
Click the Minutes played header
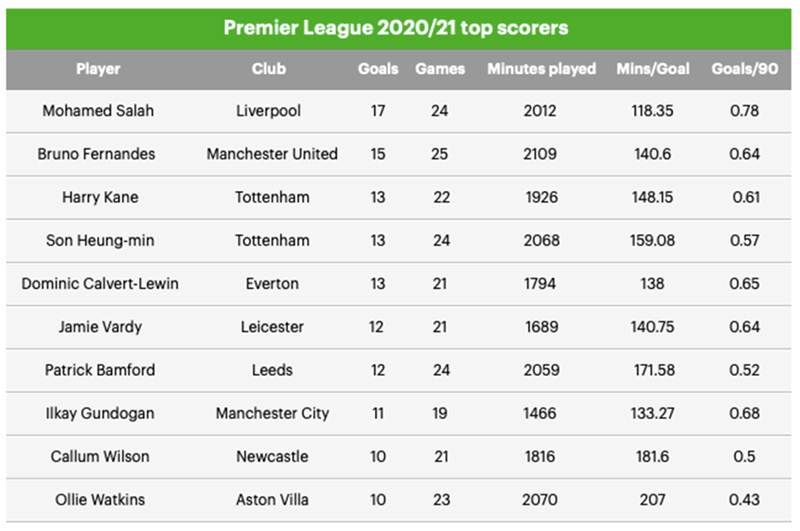pyautogui.click(x=541, y=69)
